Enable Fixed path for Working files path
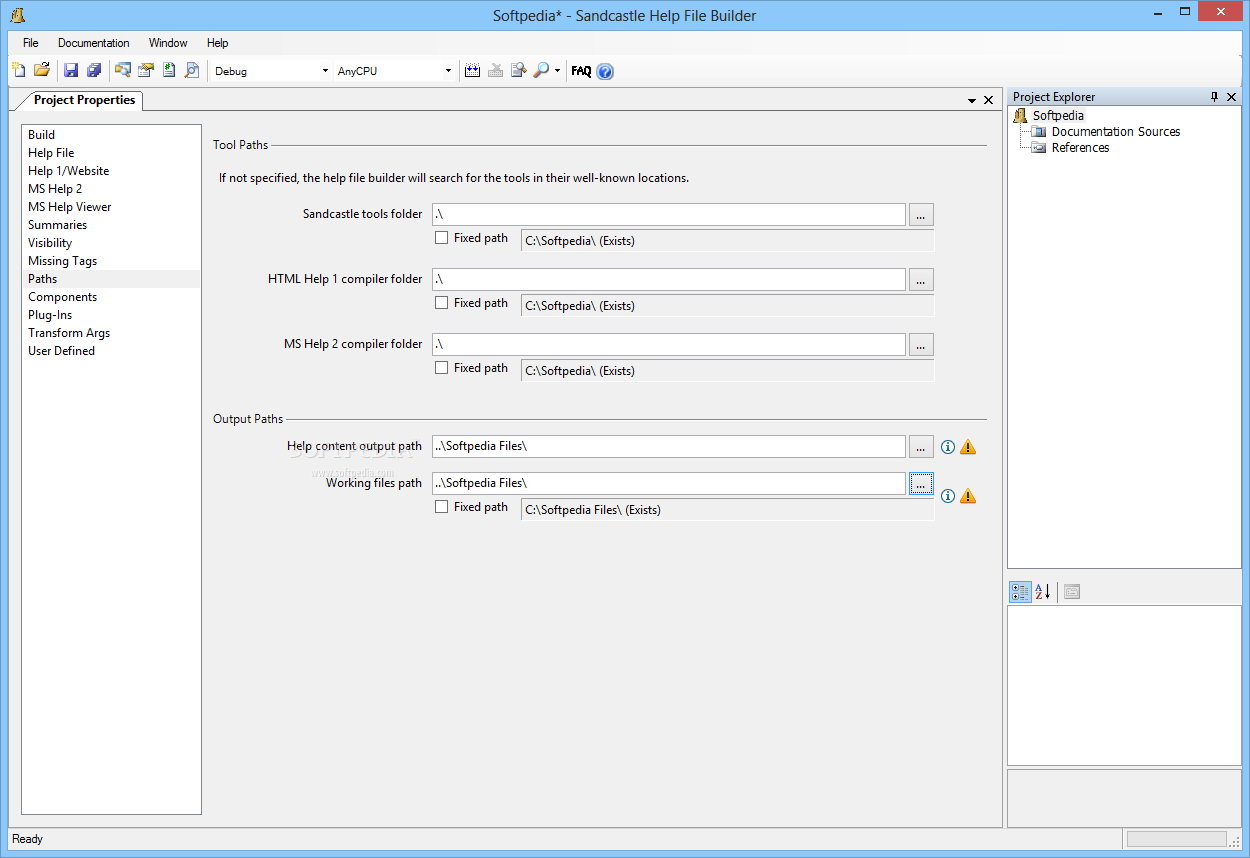 [442, 507]
